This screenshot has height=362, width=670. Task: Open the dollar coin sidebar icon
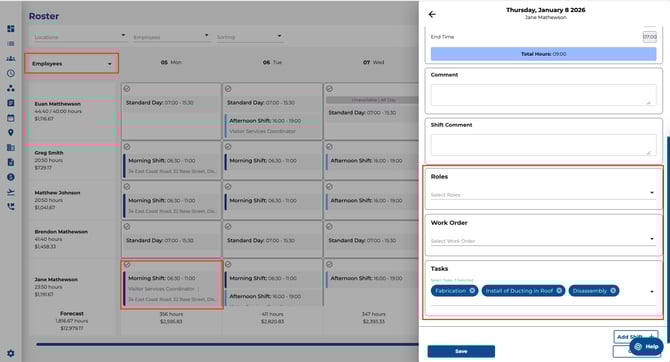pyautogui.click(x=11, y=177)
